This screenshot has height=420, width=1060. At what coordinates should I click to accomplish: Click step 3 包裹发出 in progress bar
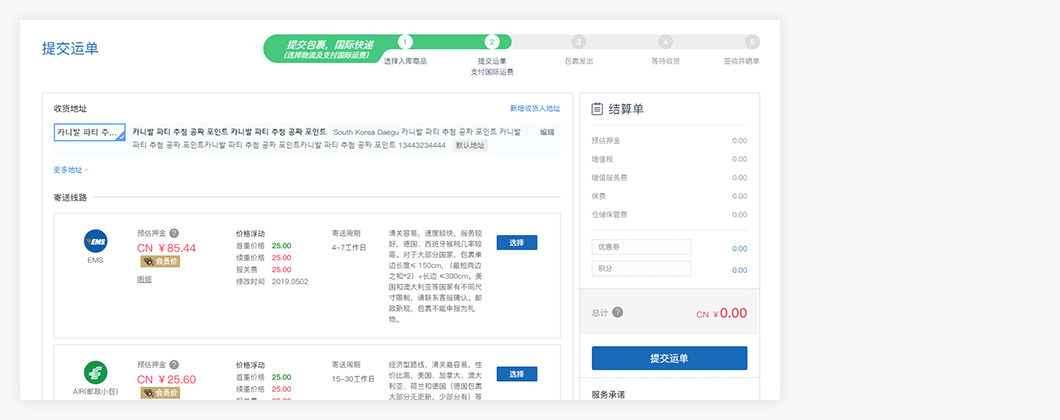[x=578, y=42]
